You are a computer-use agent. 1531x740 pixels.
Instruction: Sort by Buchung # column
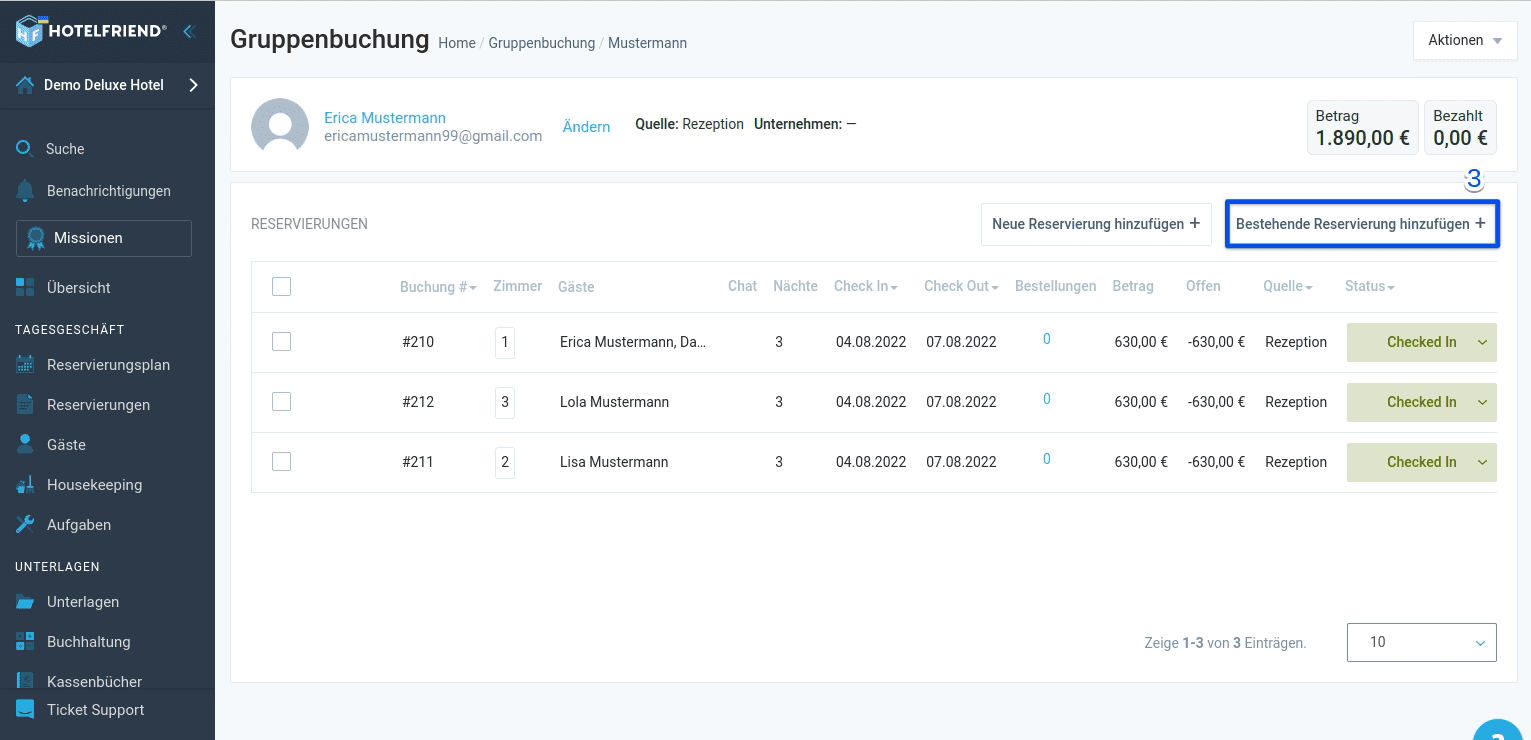438,287
